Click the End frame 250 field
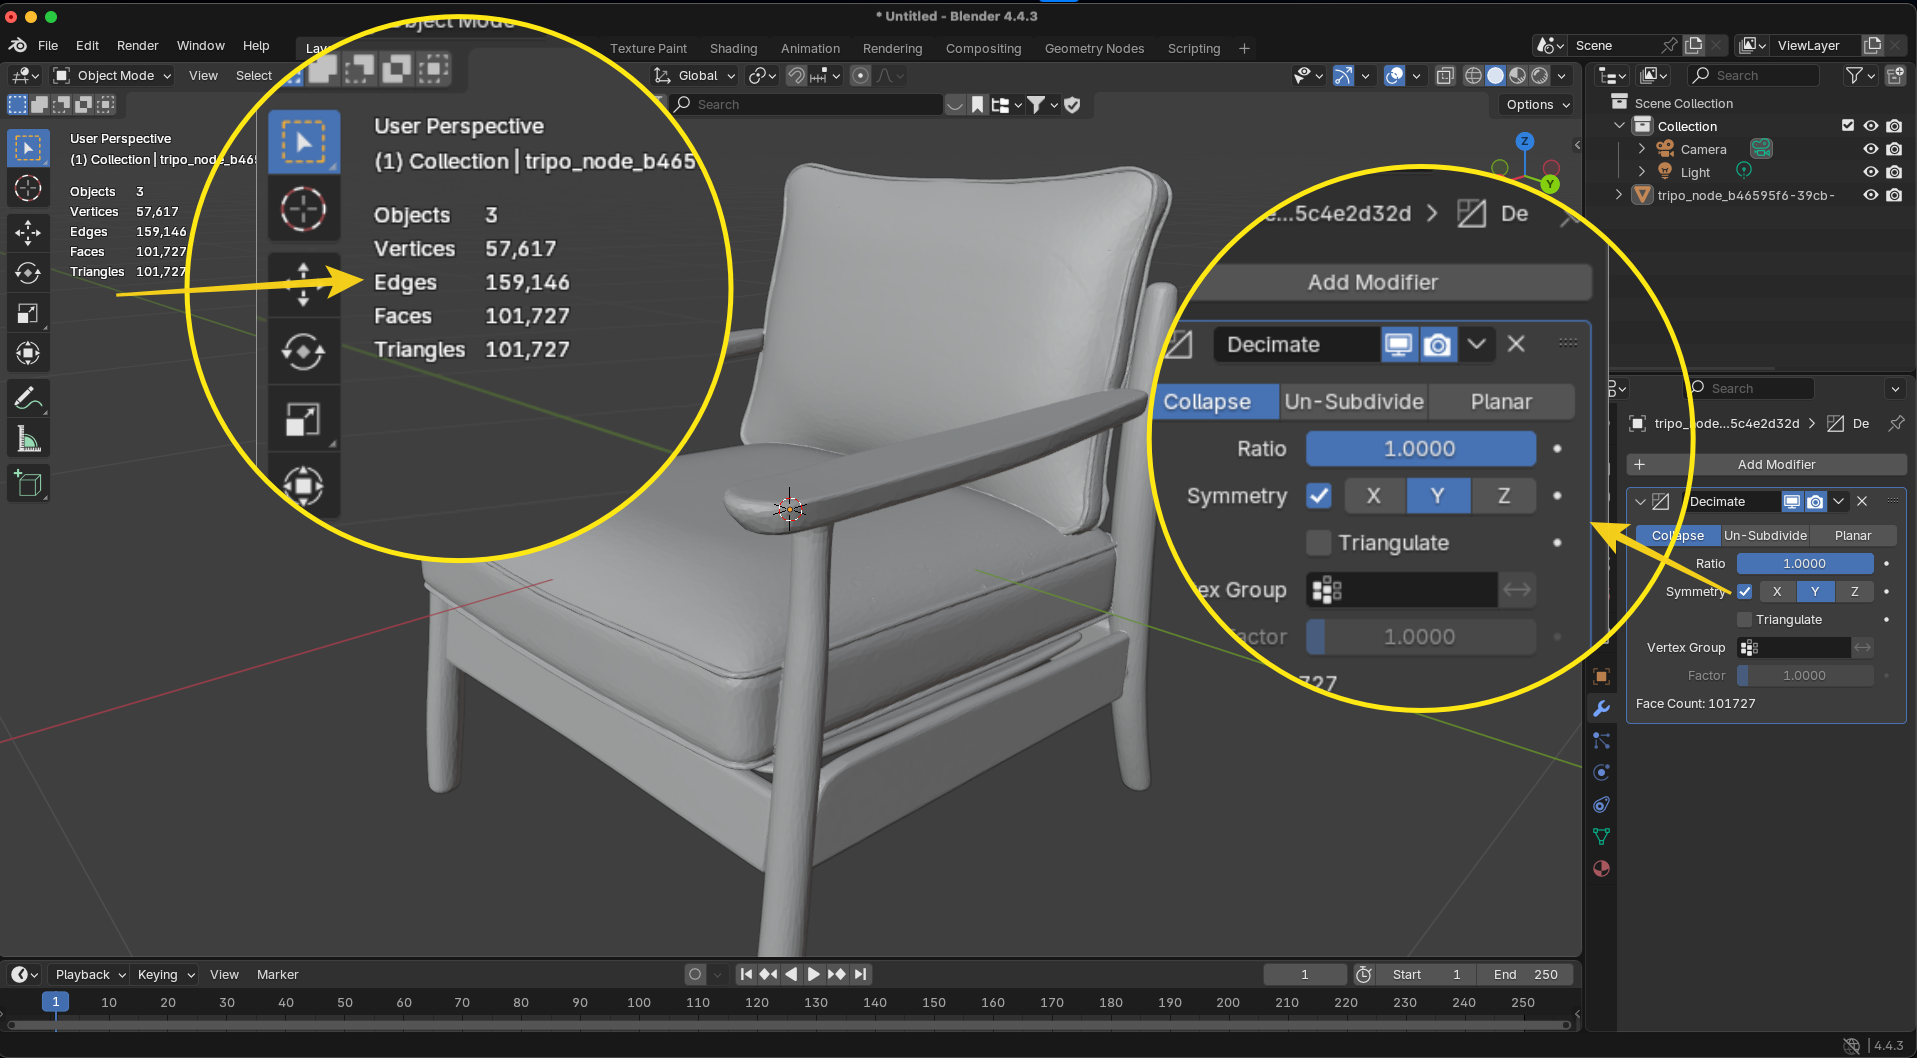The height and width of the screenshot is (1058, 1917). (1526, 974)
